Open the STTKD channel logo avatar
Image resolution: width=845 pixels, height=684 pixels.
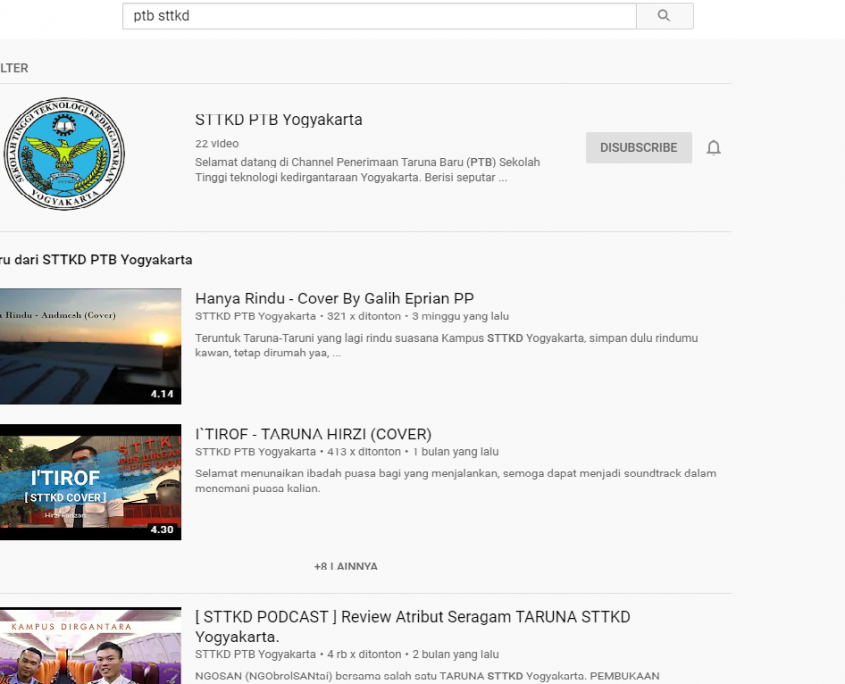coord(64,153)
